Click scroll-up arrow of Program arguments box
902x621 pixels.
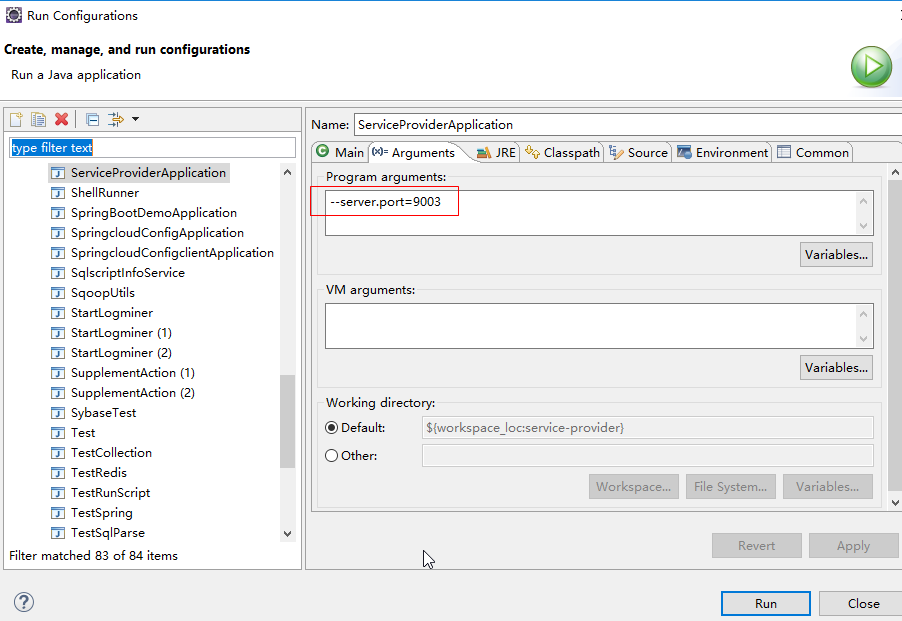pos(863,201)
